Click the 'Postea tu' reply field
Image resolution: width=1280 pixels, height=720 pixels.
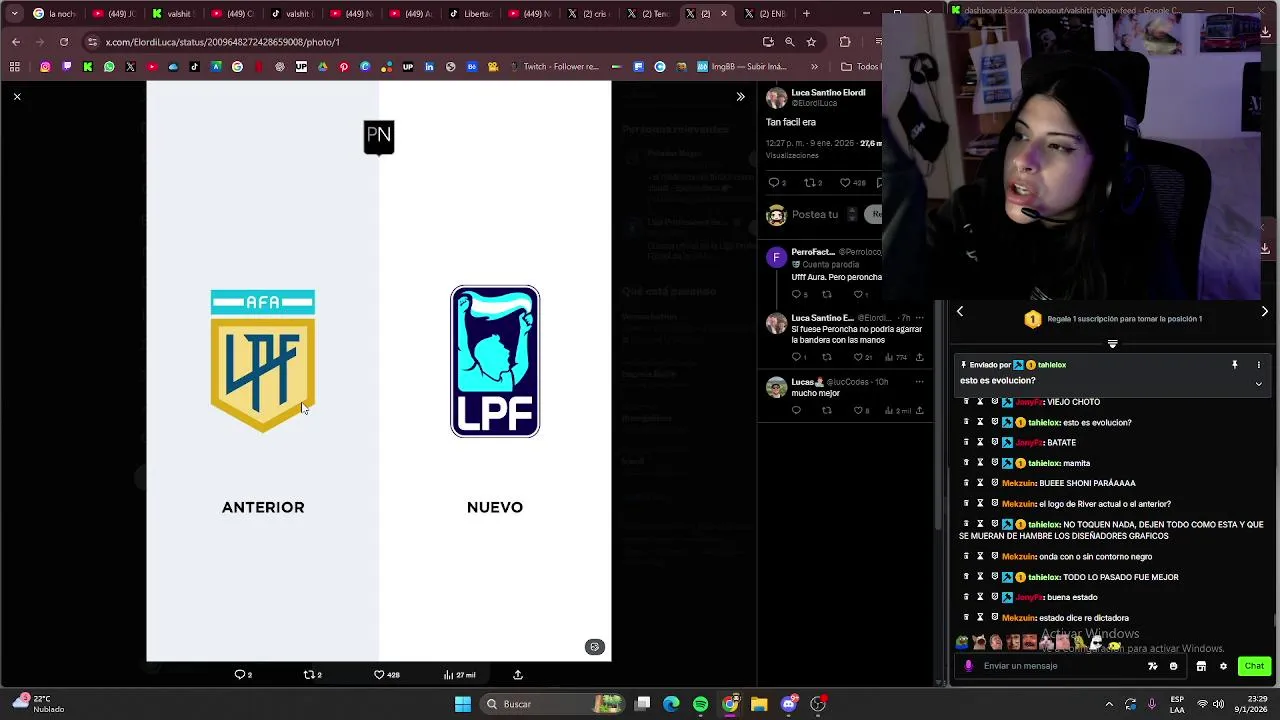click(x=815, y=215)
